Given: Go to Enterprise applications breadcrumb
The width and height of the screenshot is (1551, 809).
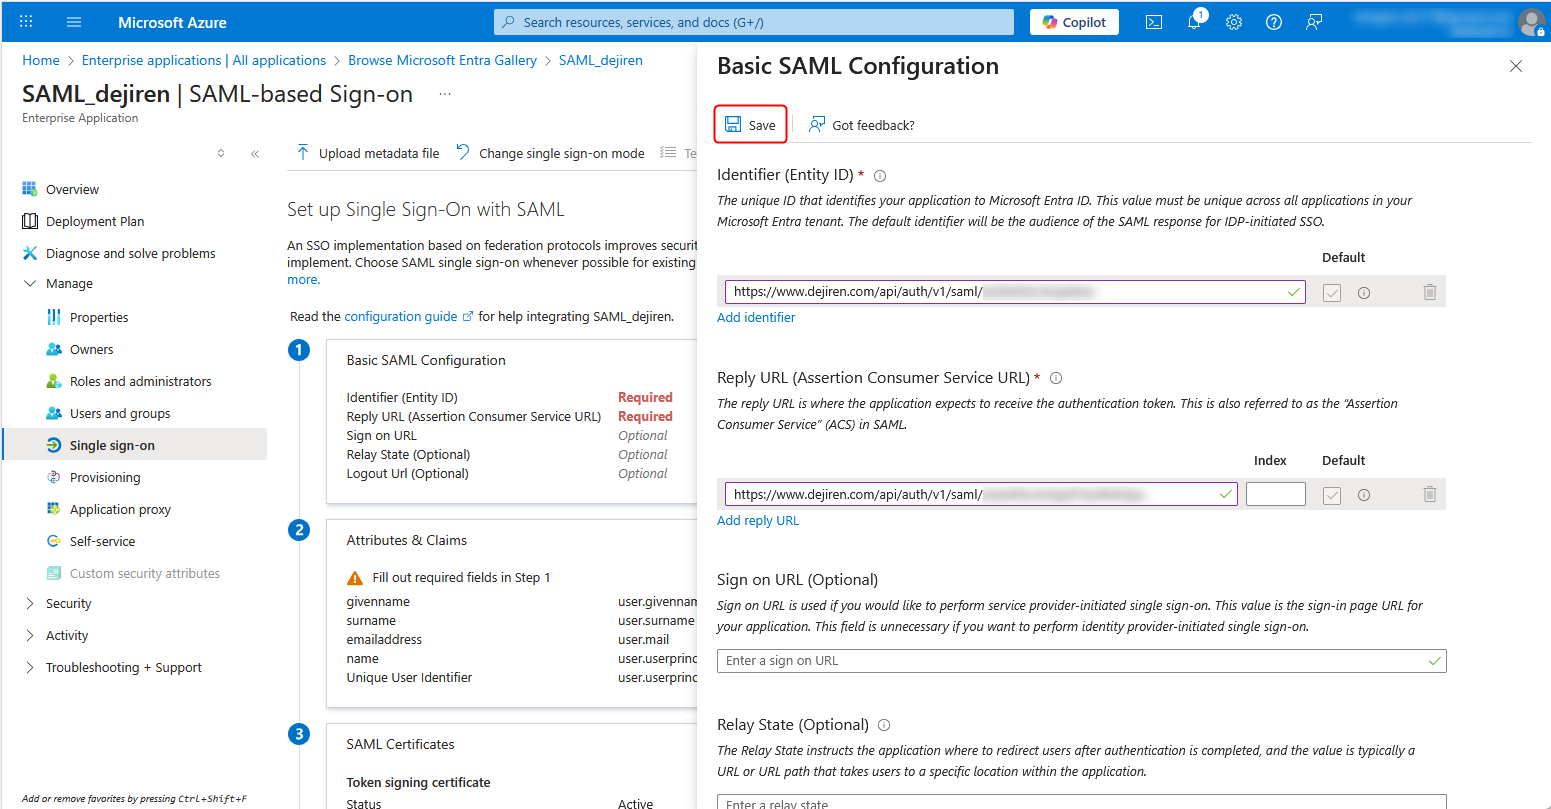Looking at the screenshot, I should coord(204,60).
